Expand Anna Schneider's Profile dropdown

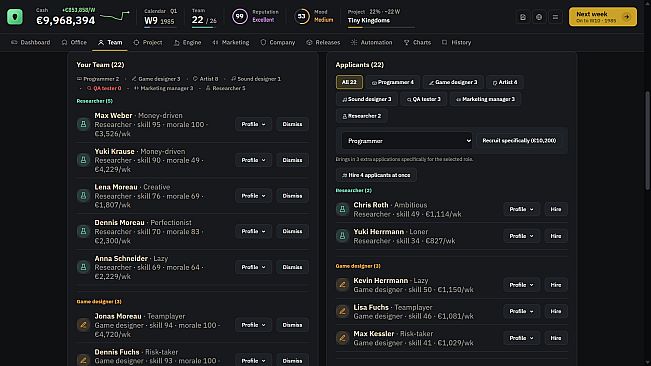coord(253,267)
